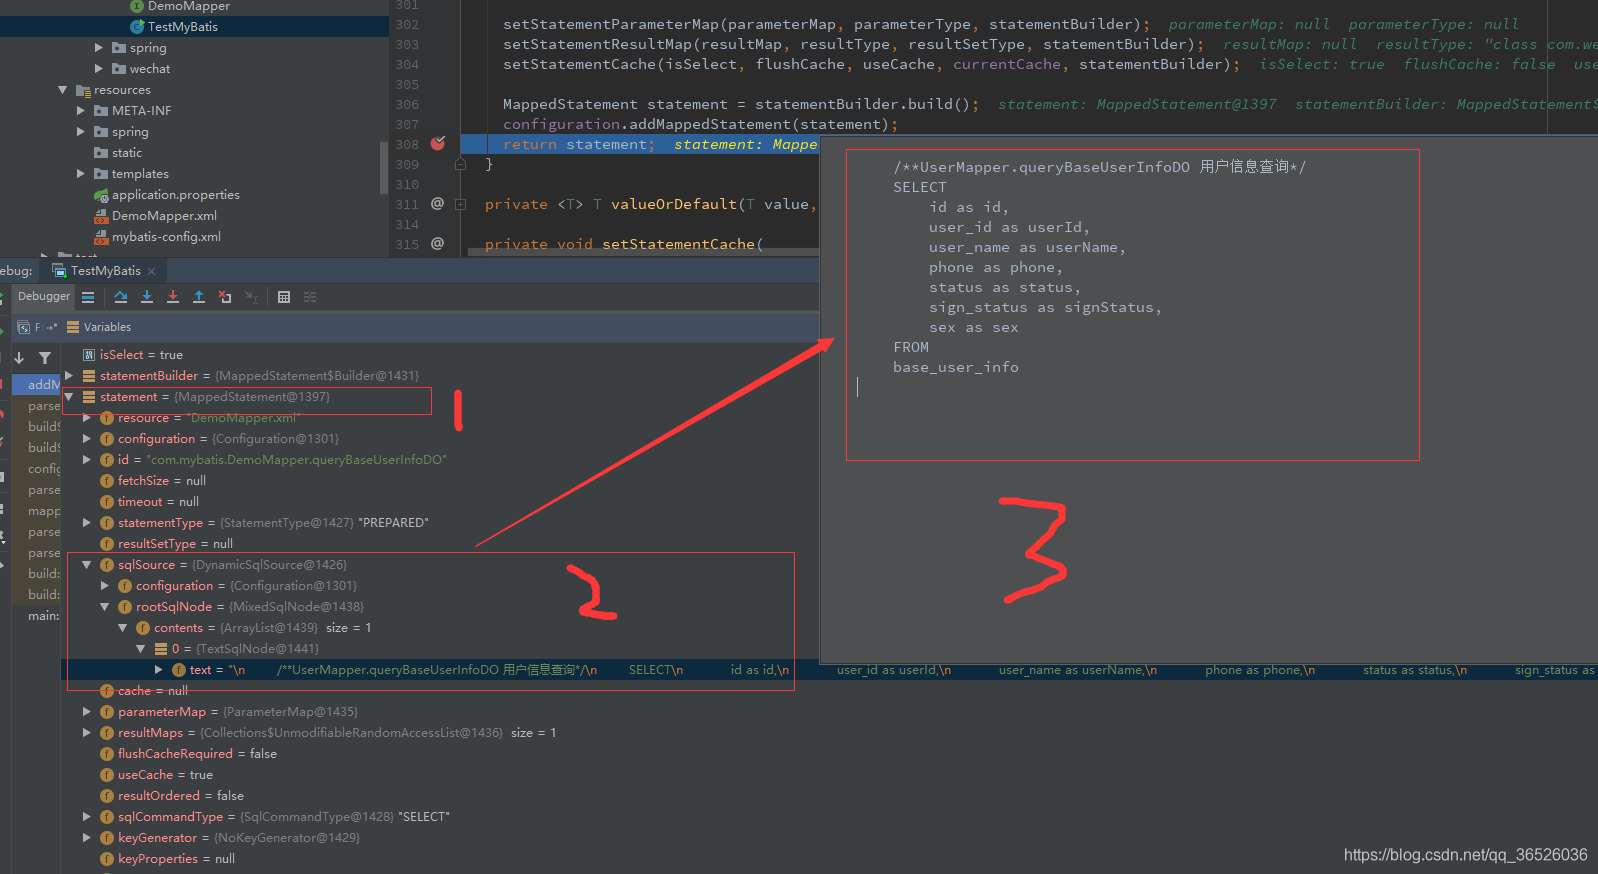Click the statementBuilder variable icon

tap(89, 376)
